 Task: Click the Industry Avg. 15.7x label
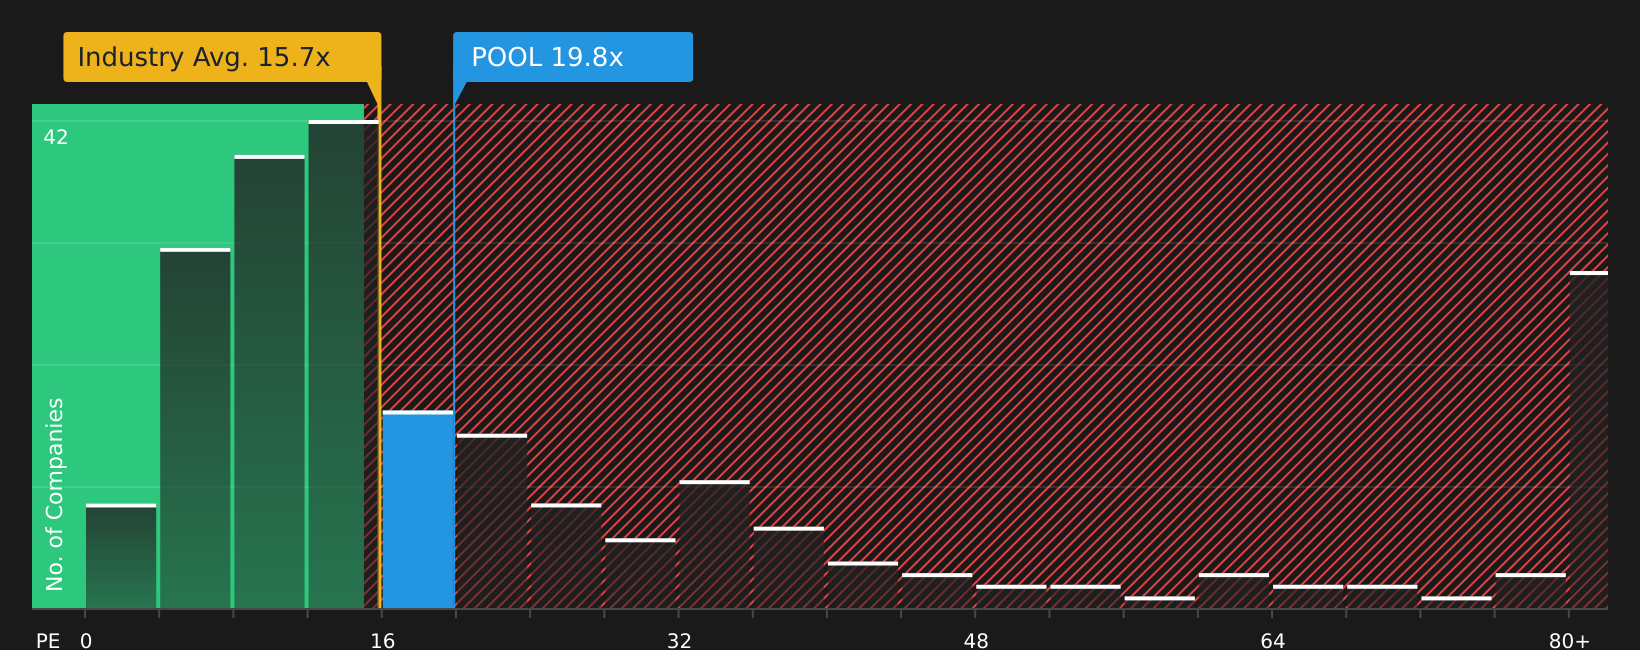pos(222,57)
